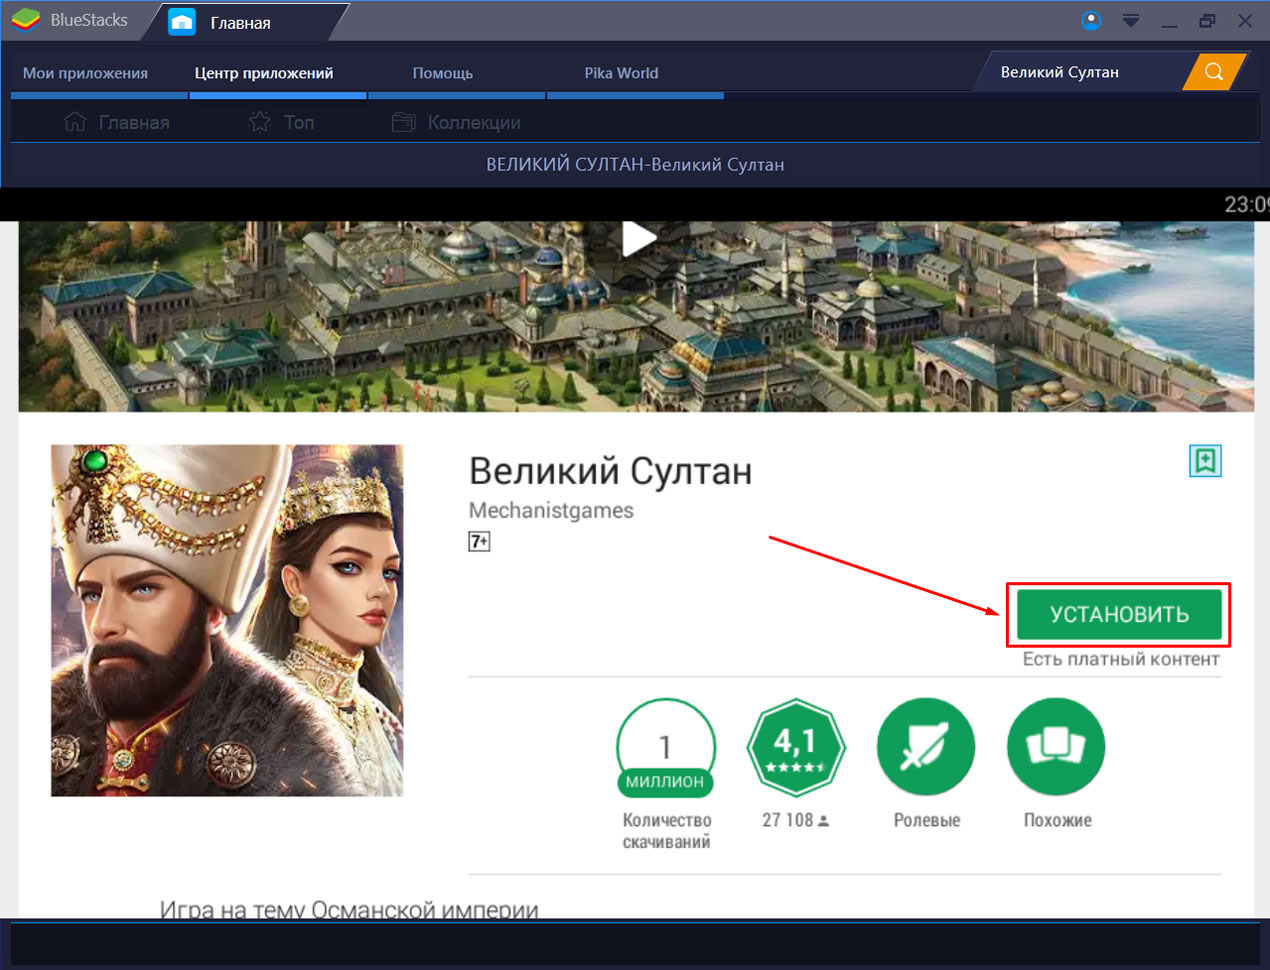Open the title bar dropdown arrow menu
The height and width of the screenshot is (970, 1270).
tap(1131, 21)
